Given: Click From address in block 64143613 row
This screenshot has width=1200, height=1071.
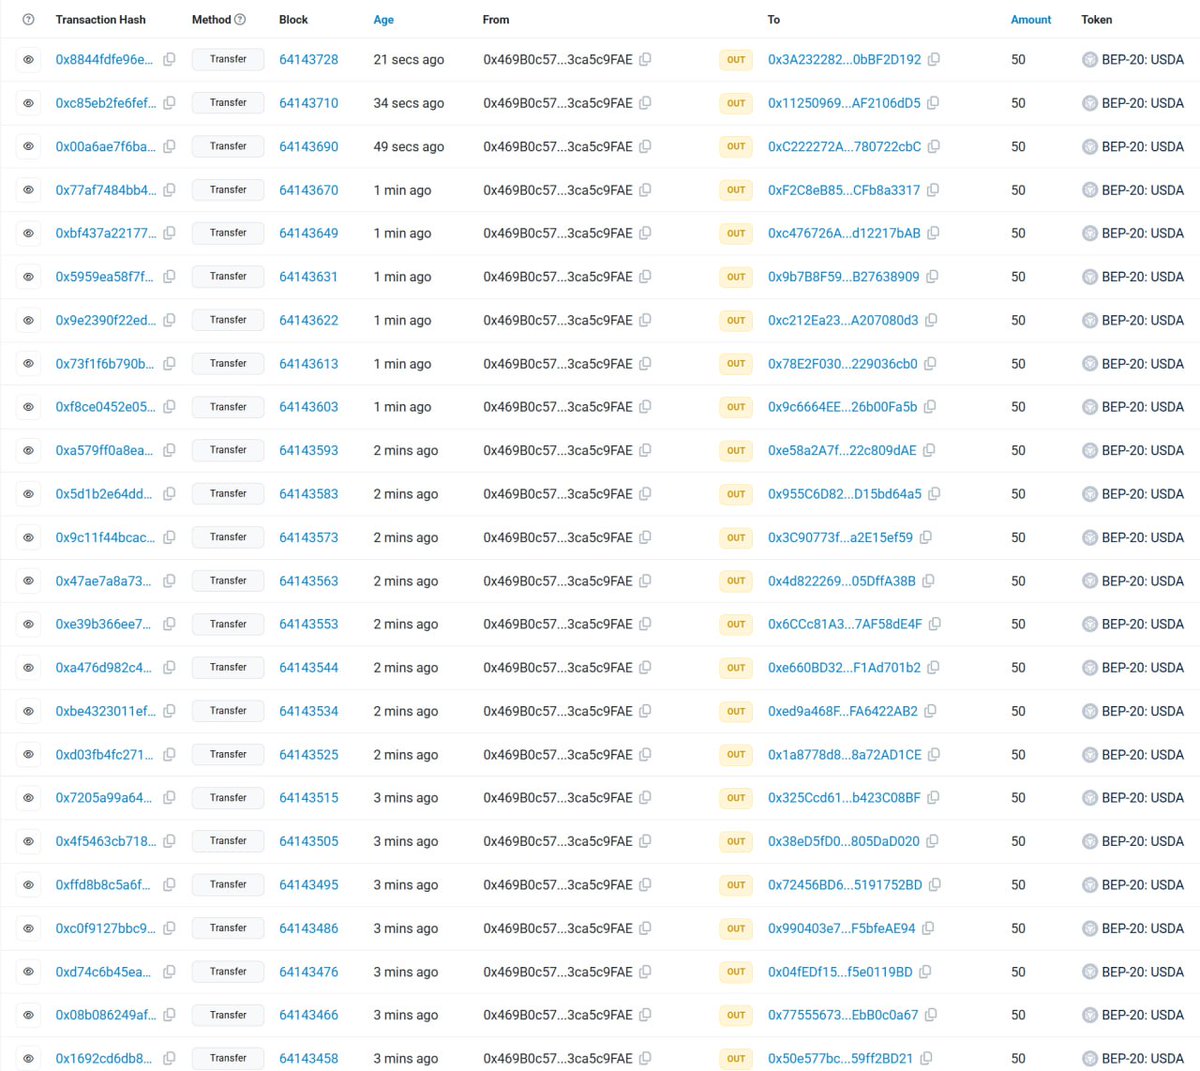Looking at the screenshot, I should [x=558, y=364].
